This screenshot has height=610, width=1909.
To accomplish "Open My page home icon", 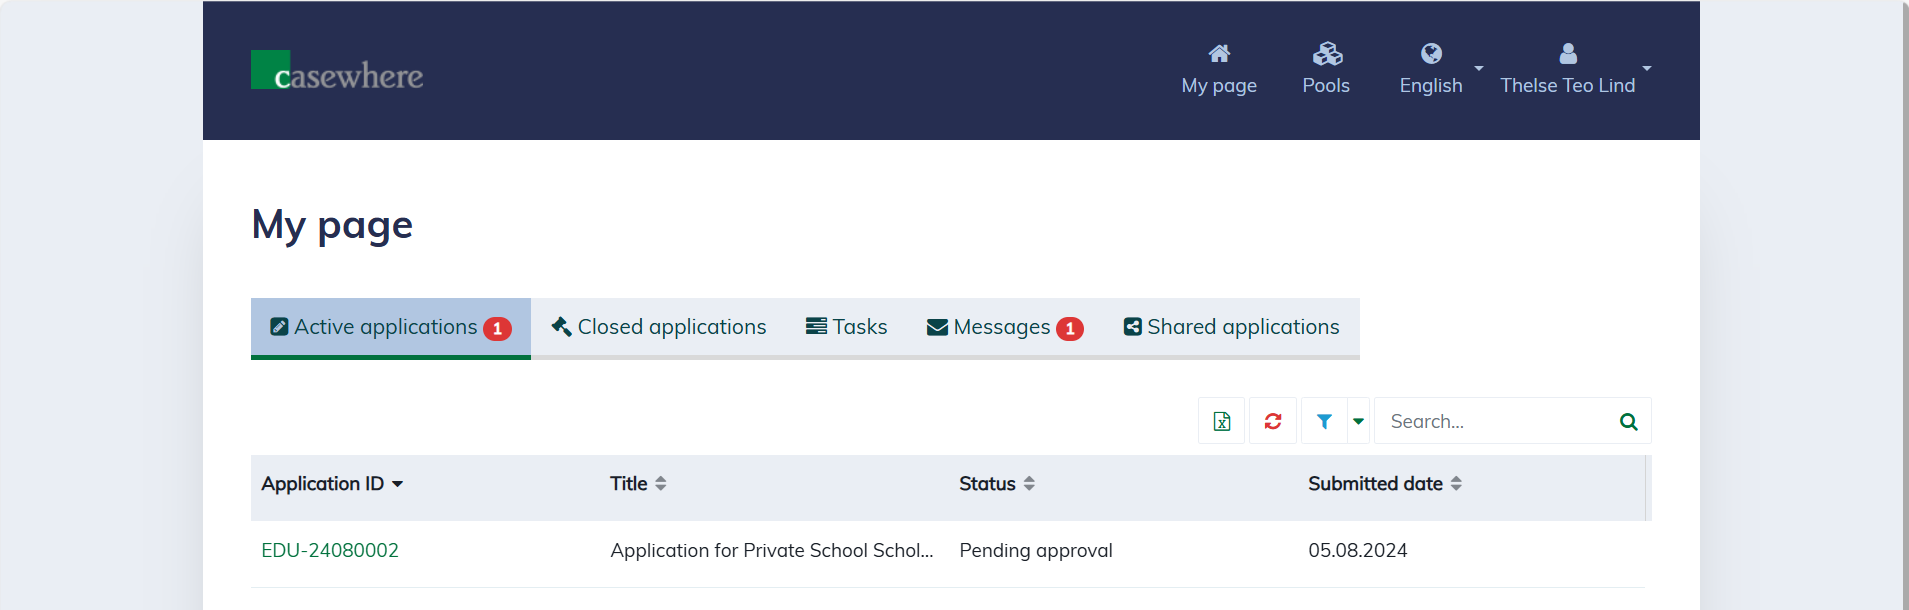I will [x=1219, y=54].
